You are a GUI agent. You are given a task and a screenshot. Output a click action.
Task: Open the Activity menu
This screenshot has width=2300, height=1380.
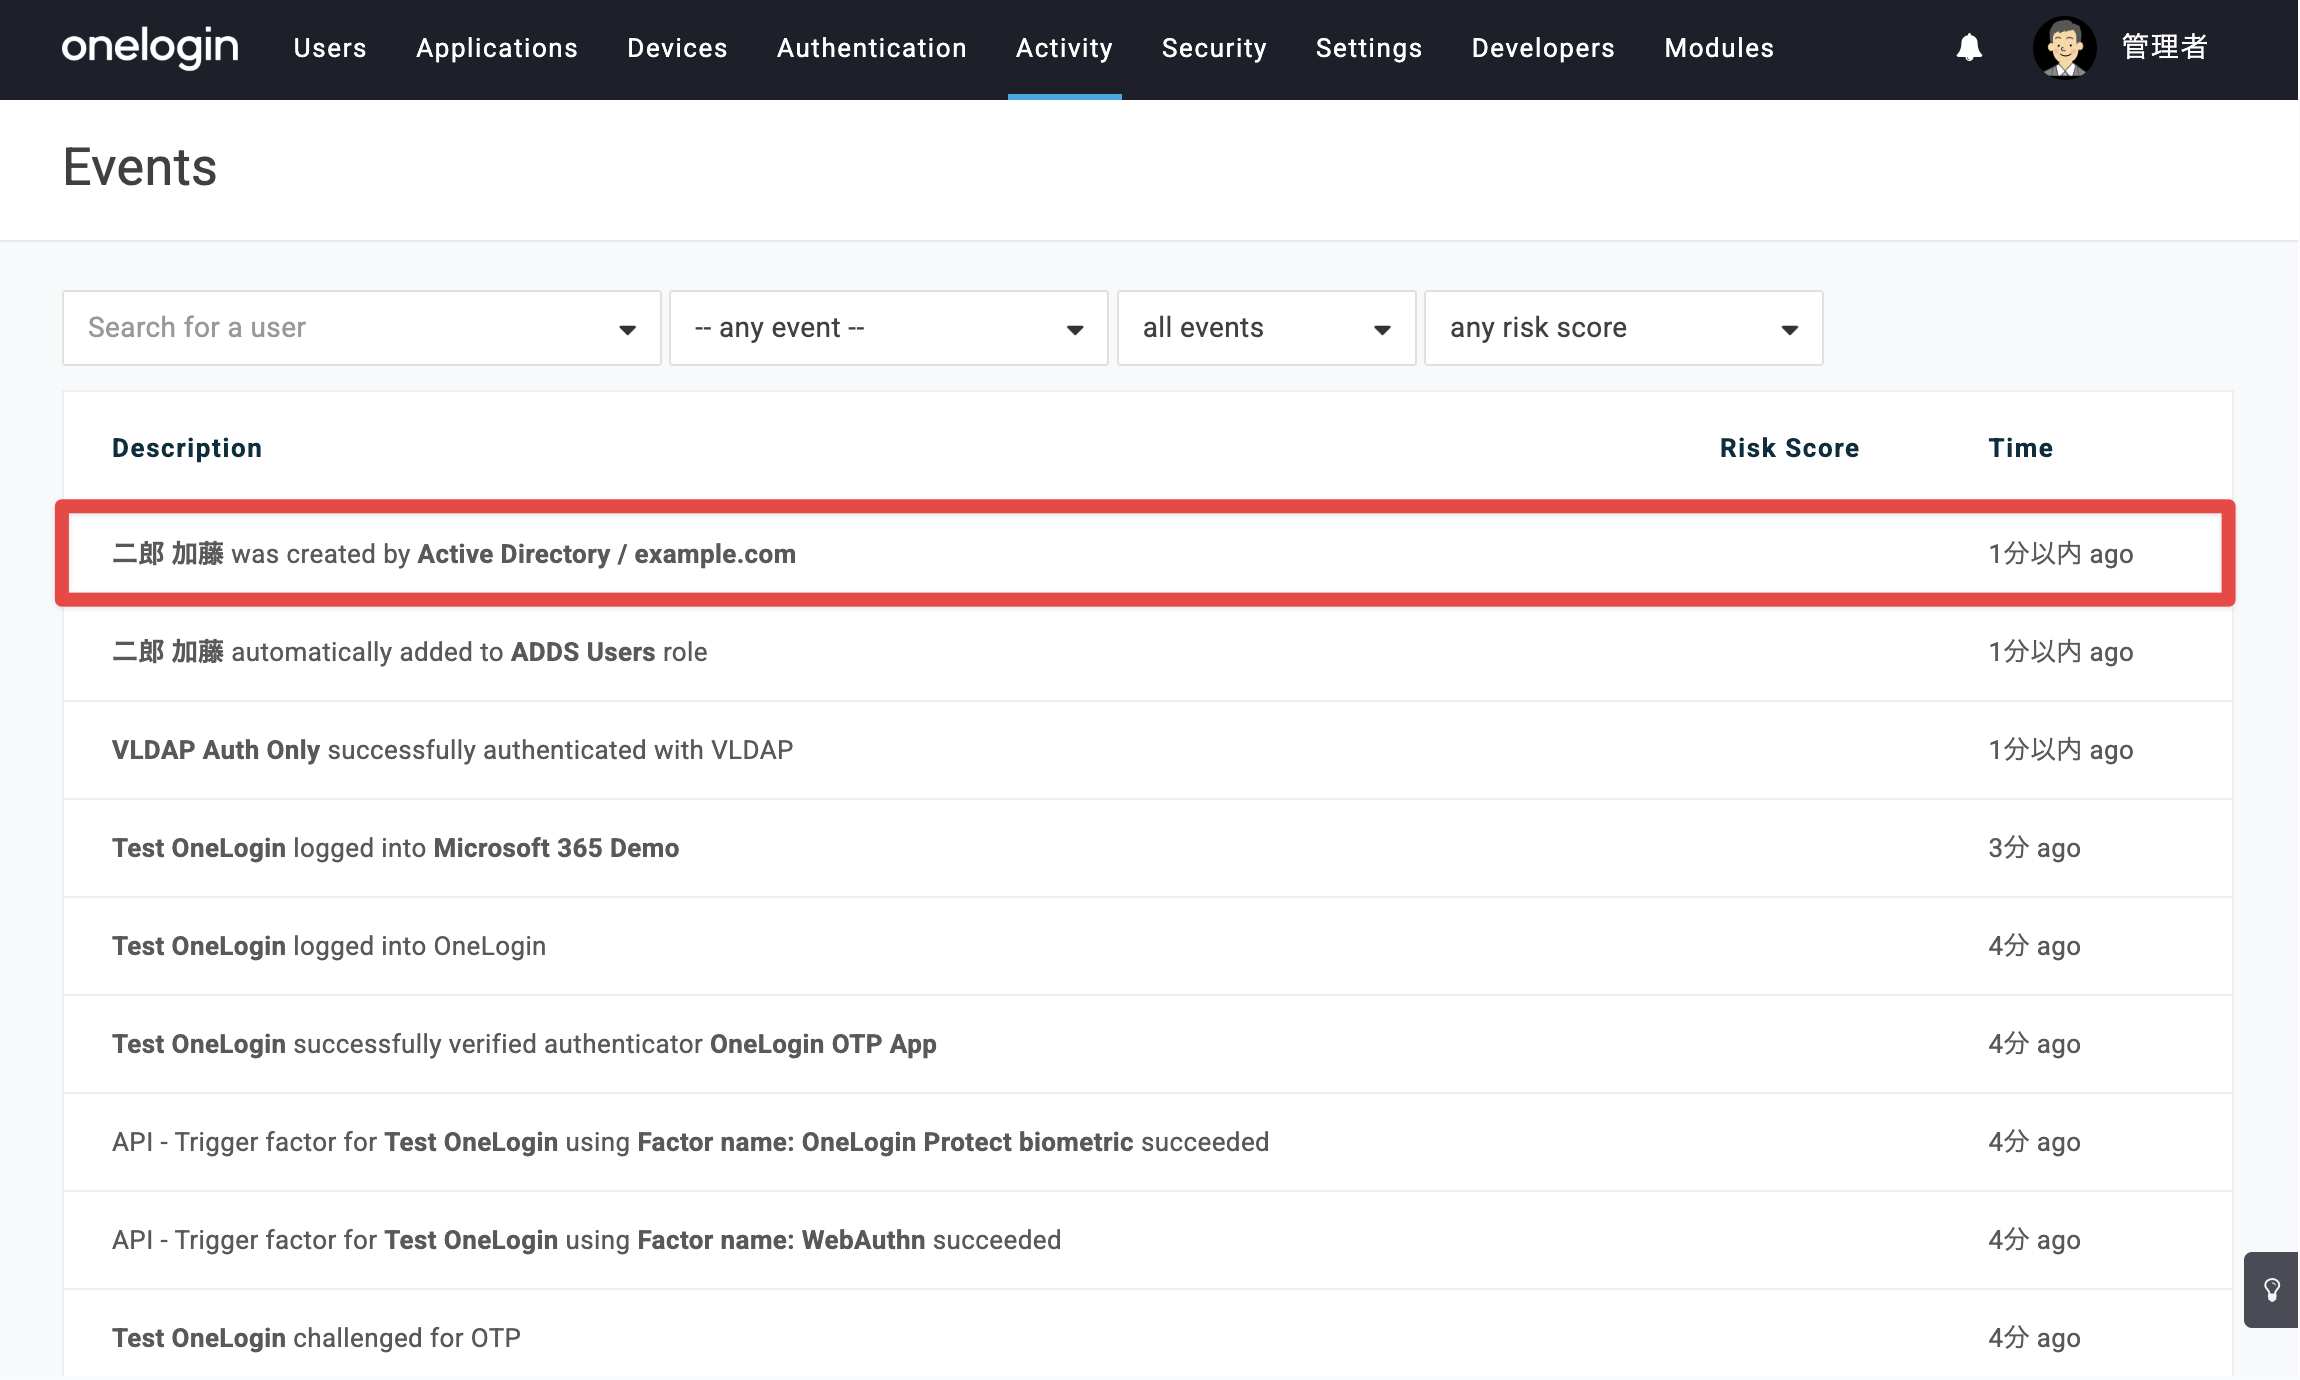1064,48
